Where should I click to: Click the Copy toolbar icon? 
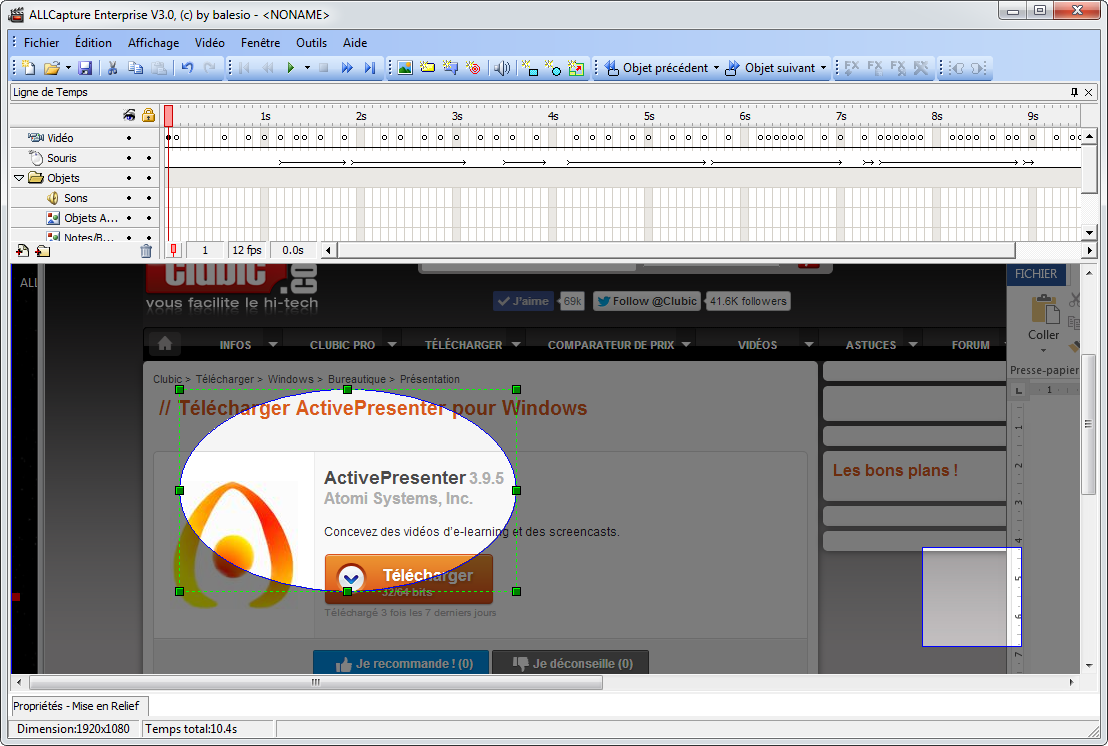[x=136, y=68]
